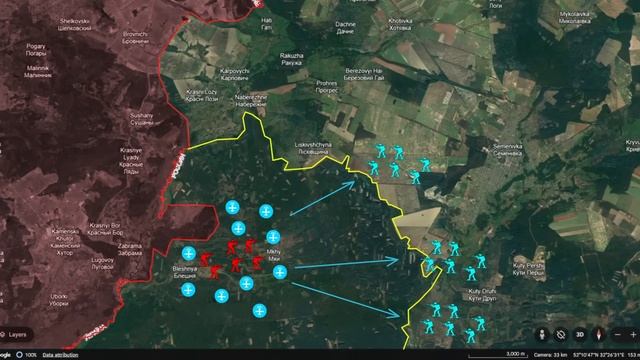Click the Kuty Pershi label
Viewport: 640px width, 360px height.
point(529,269)
